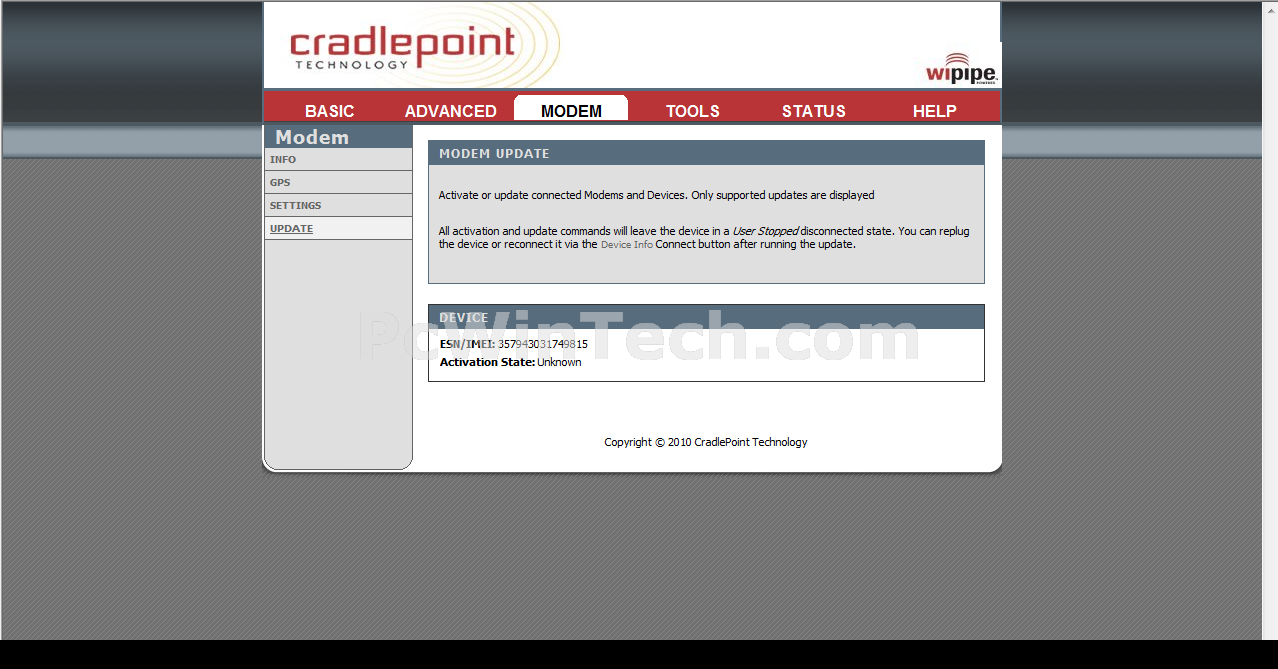Click the ESN/IMEI number 357943031749815
The height and width of the screenshot is (669, 1278).
(x=543, y=344)
